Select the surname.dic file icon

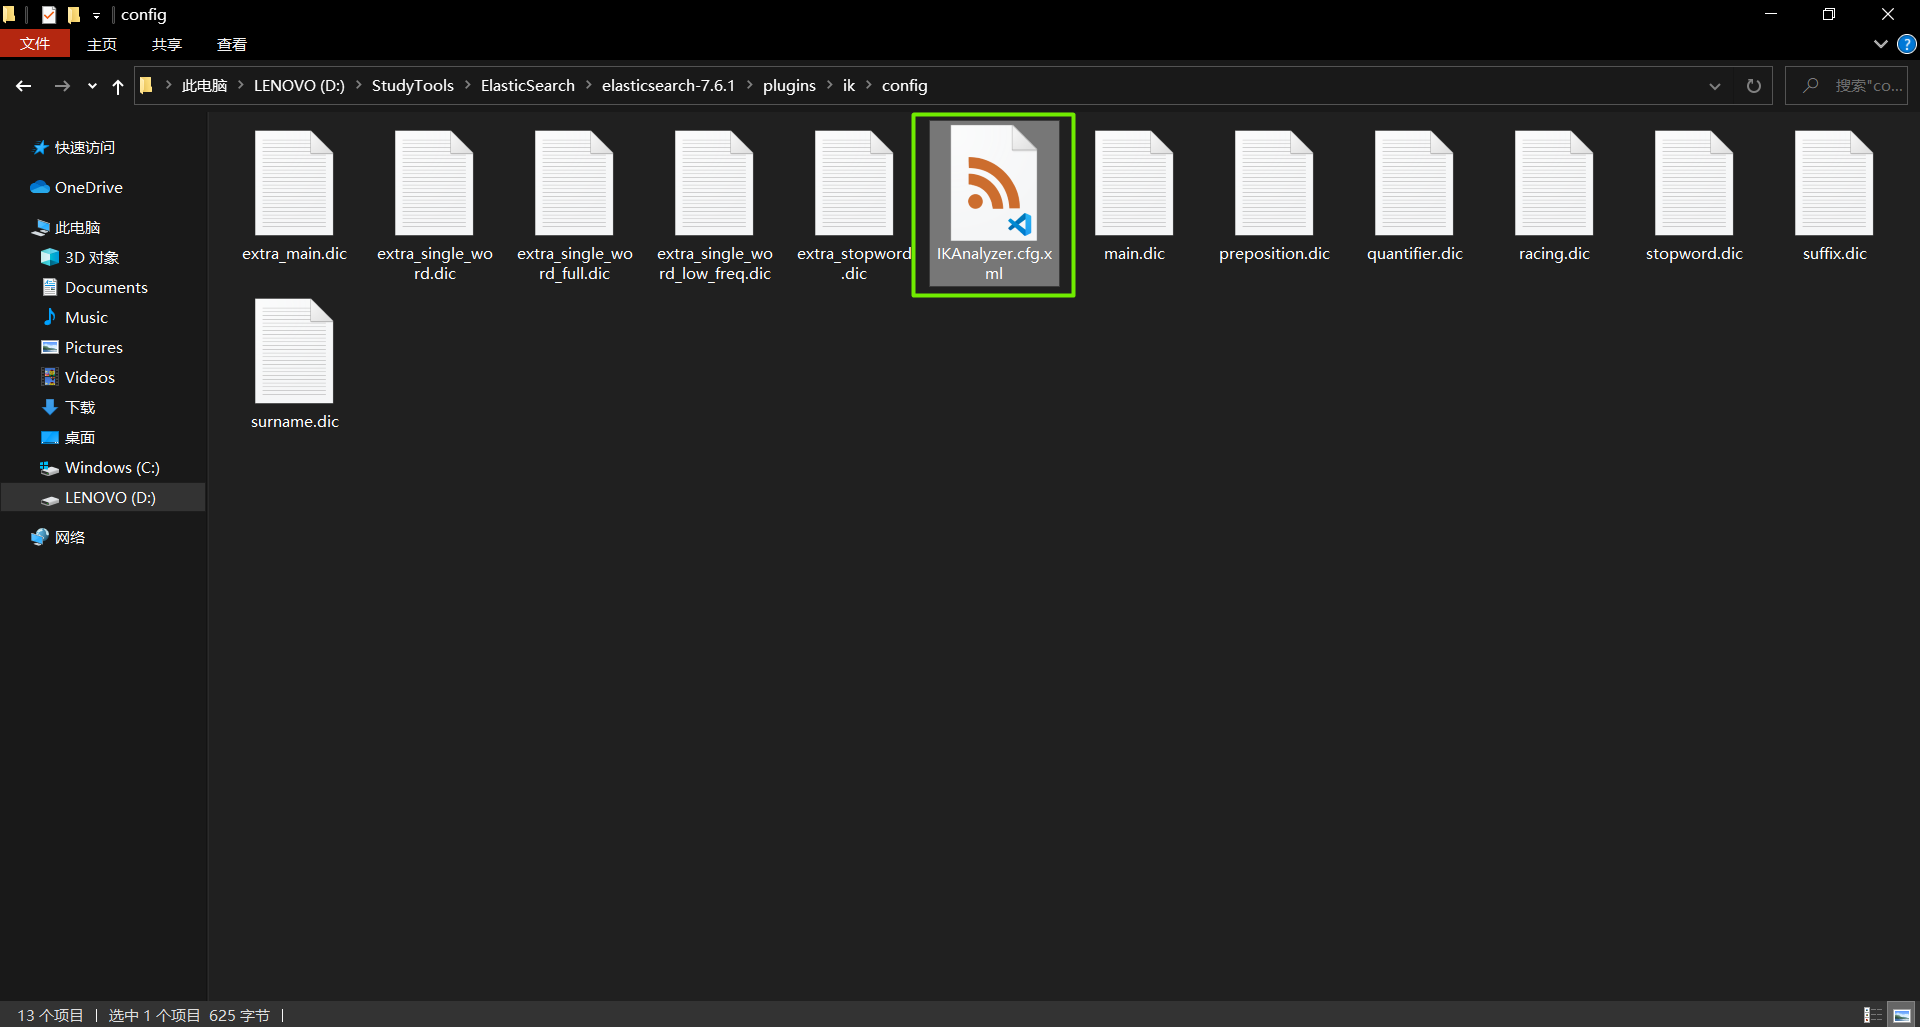click(x=294, y=351)
